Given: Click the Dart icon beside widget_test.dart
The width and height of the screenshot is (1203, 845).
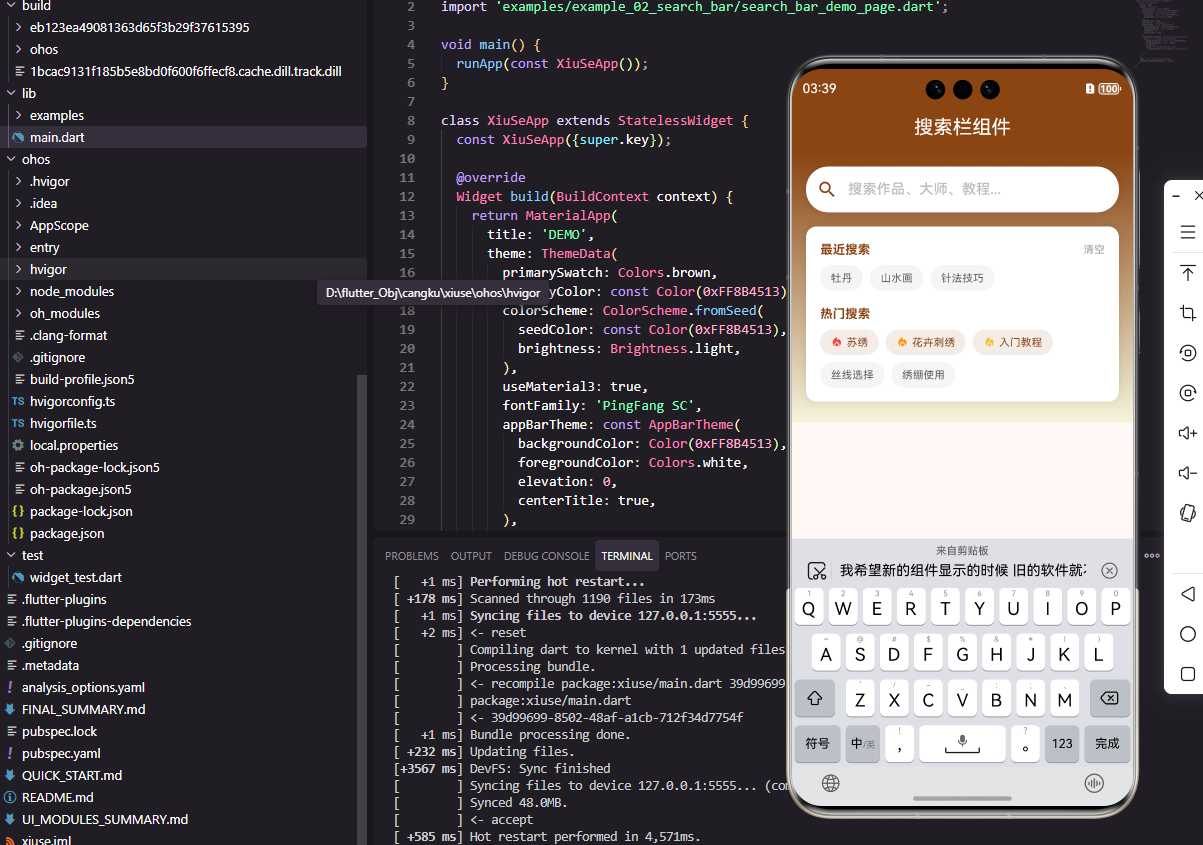Looking at the screenshot, I should 18,577.
